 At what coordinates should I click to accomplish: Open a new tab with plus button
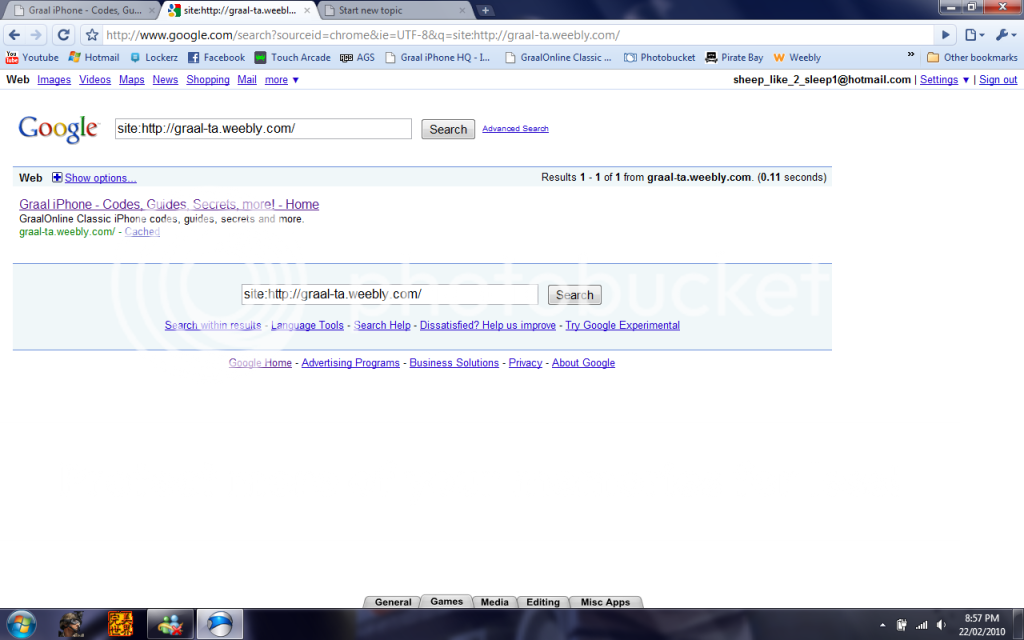tap(485, 10)
